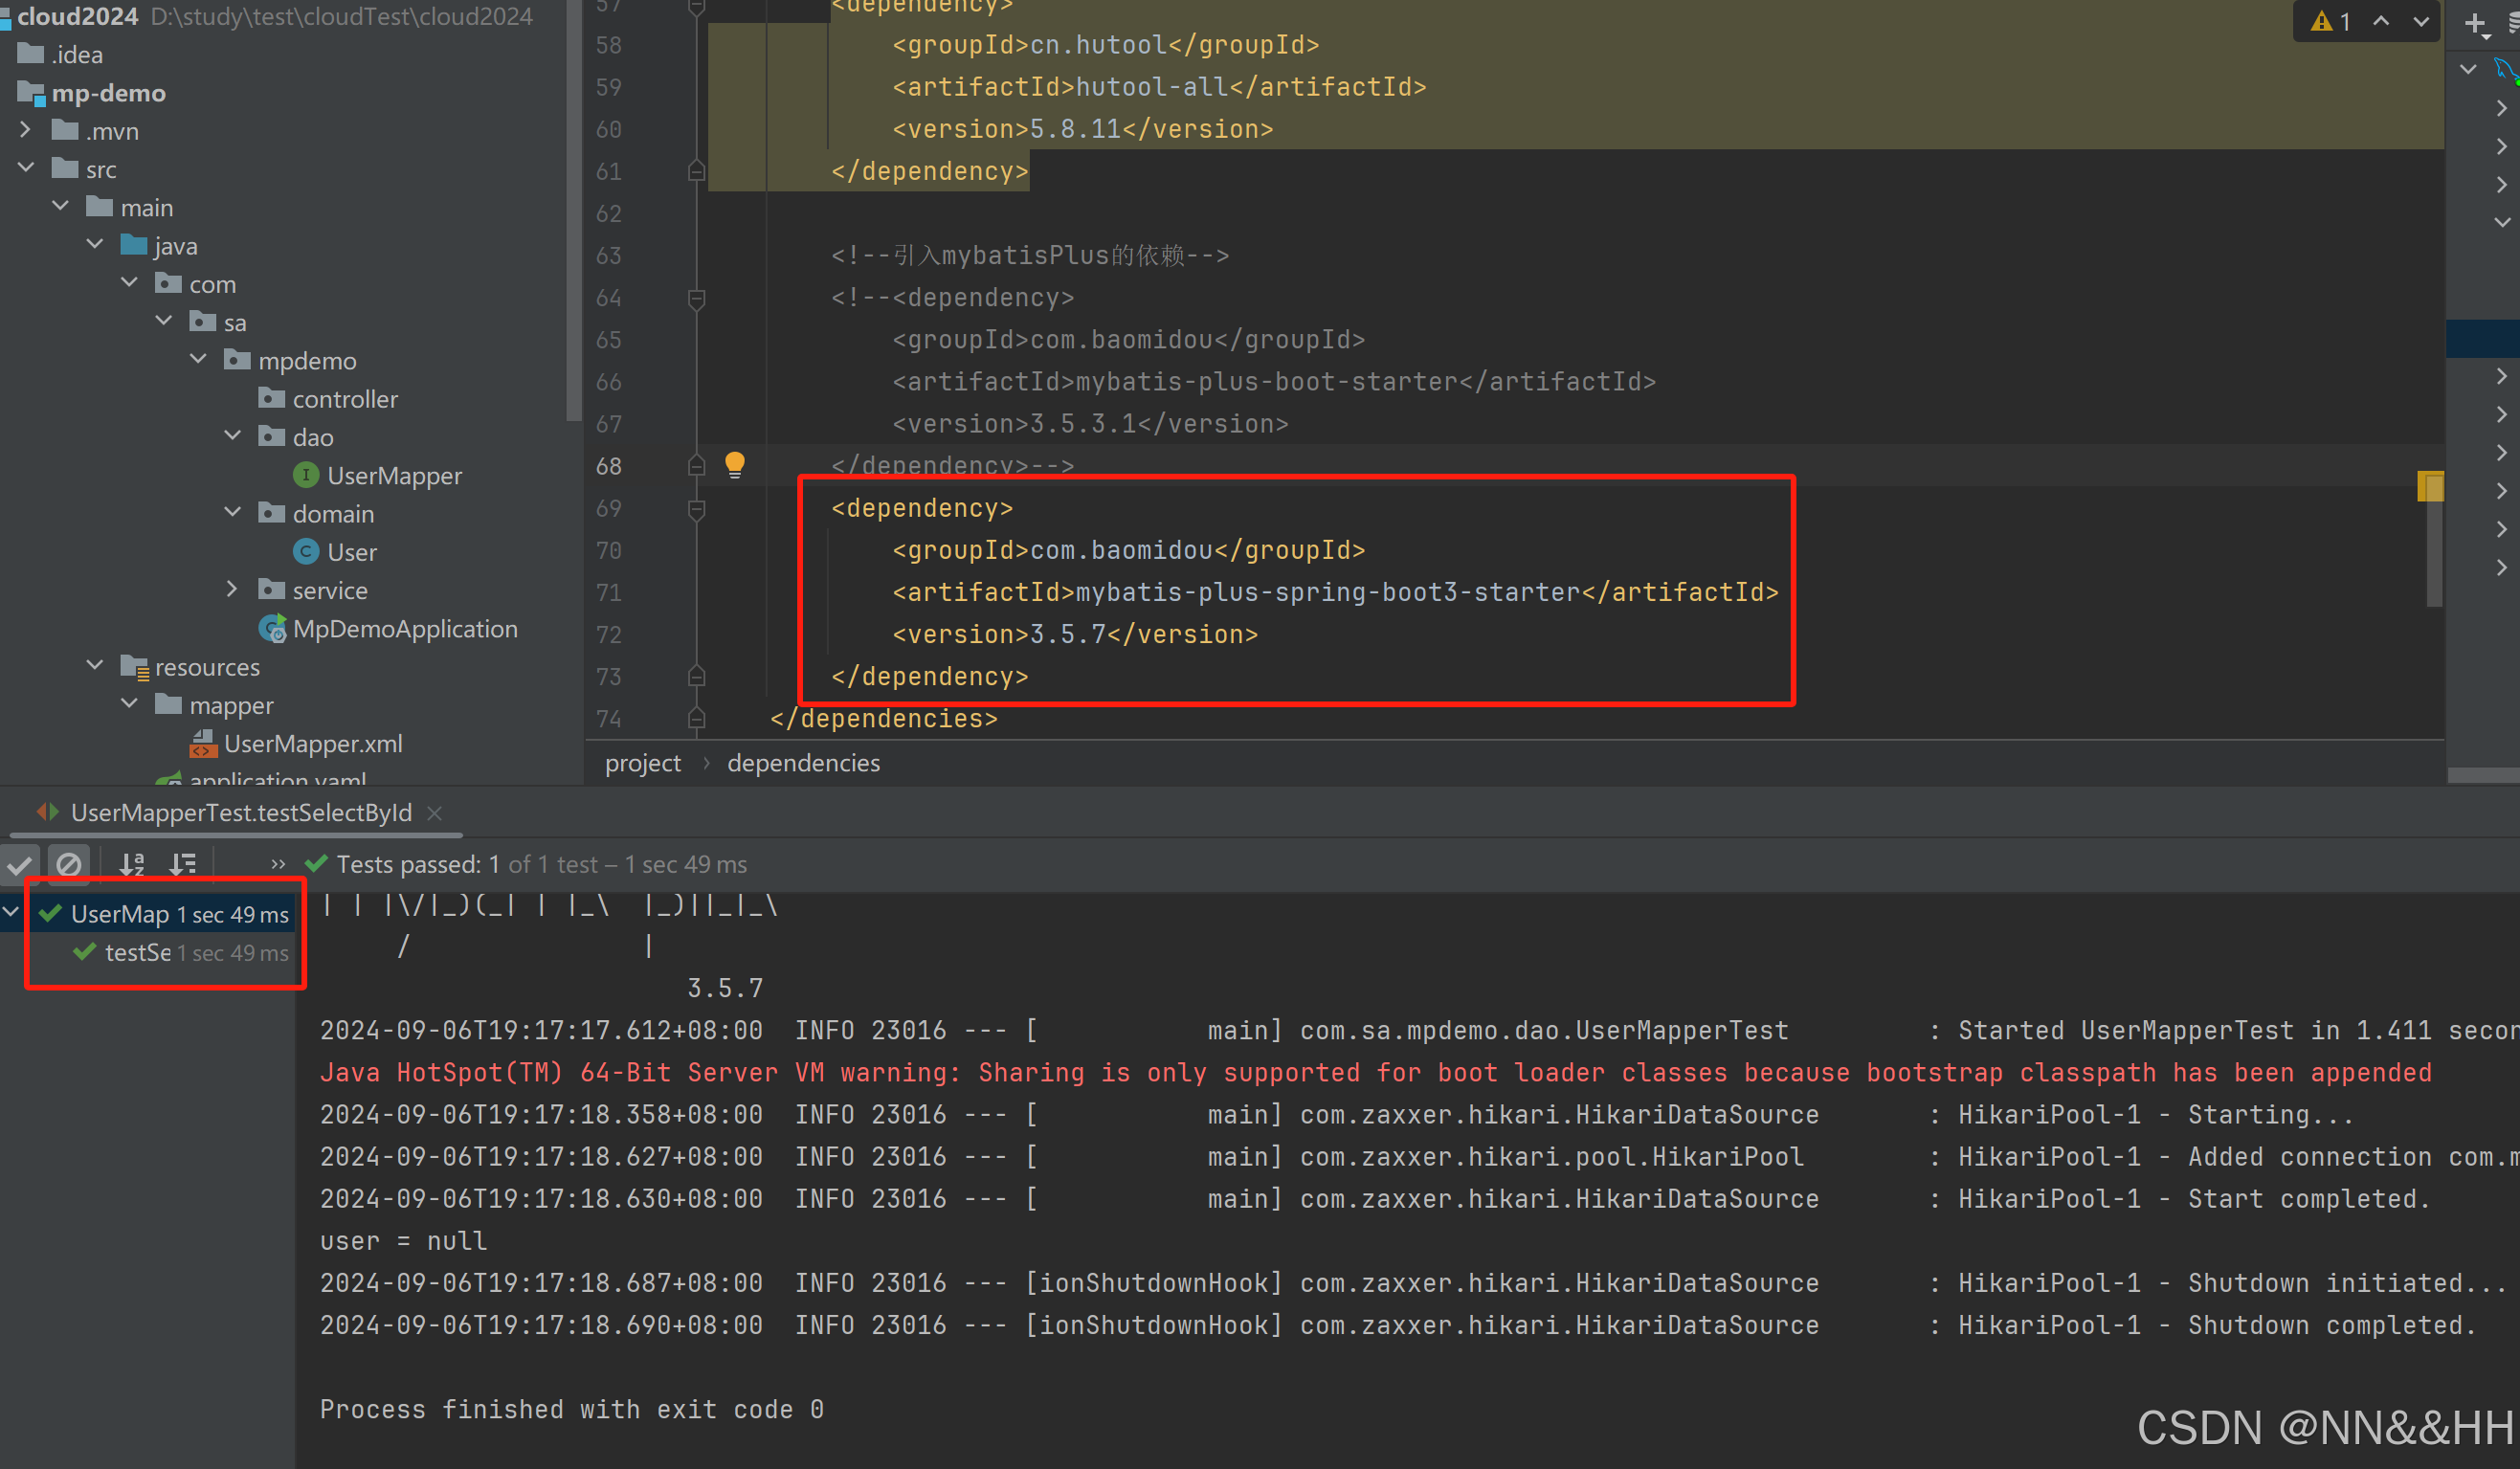Collapse the dao folder in project tree
Screen dimensions: 2520x1469
click(x=233, y=435)
